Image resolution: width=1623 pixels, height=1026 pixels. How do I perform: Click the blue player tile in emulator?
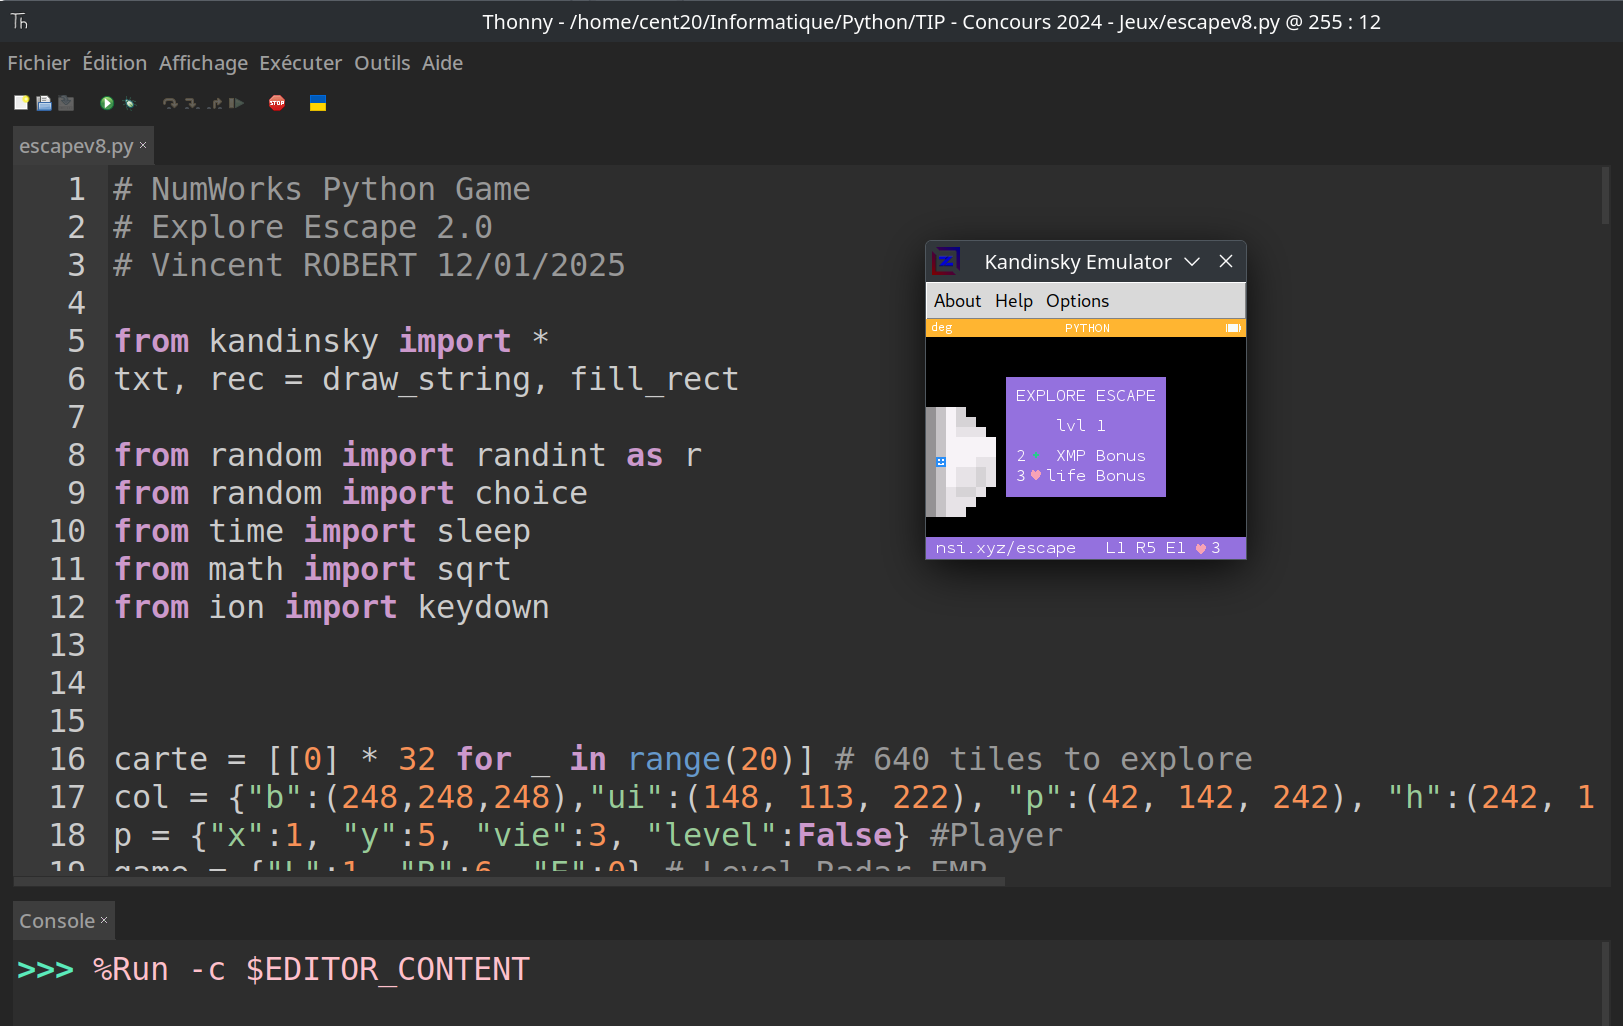pos(941,462)
